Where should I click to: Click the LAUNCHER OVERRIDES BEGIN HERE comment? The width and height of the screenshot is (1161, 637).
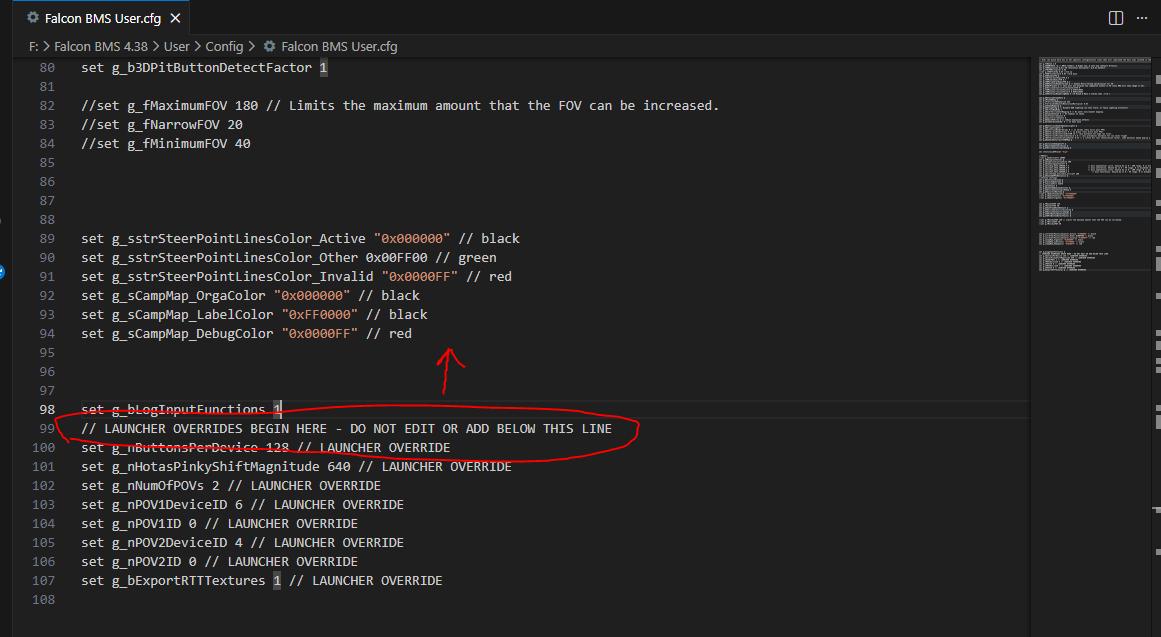coord(347,429)
